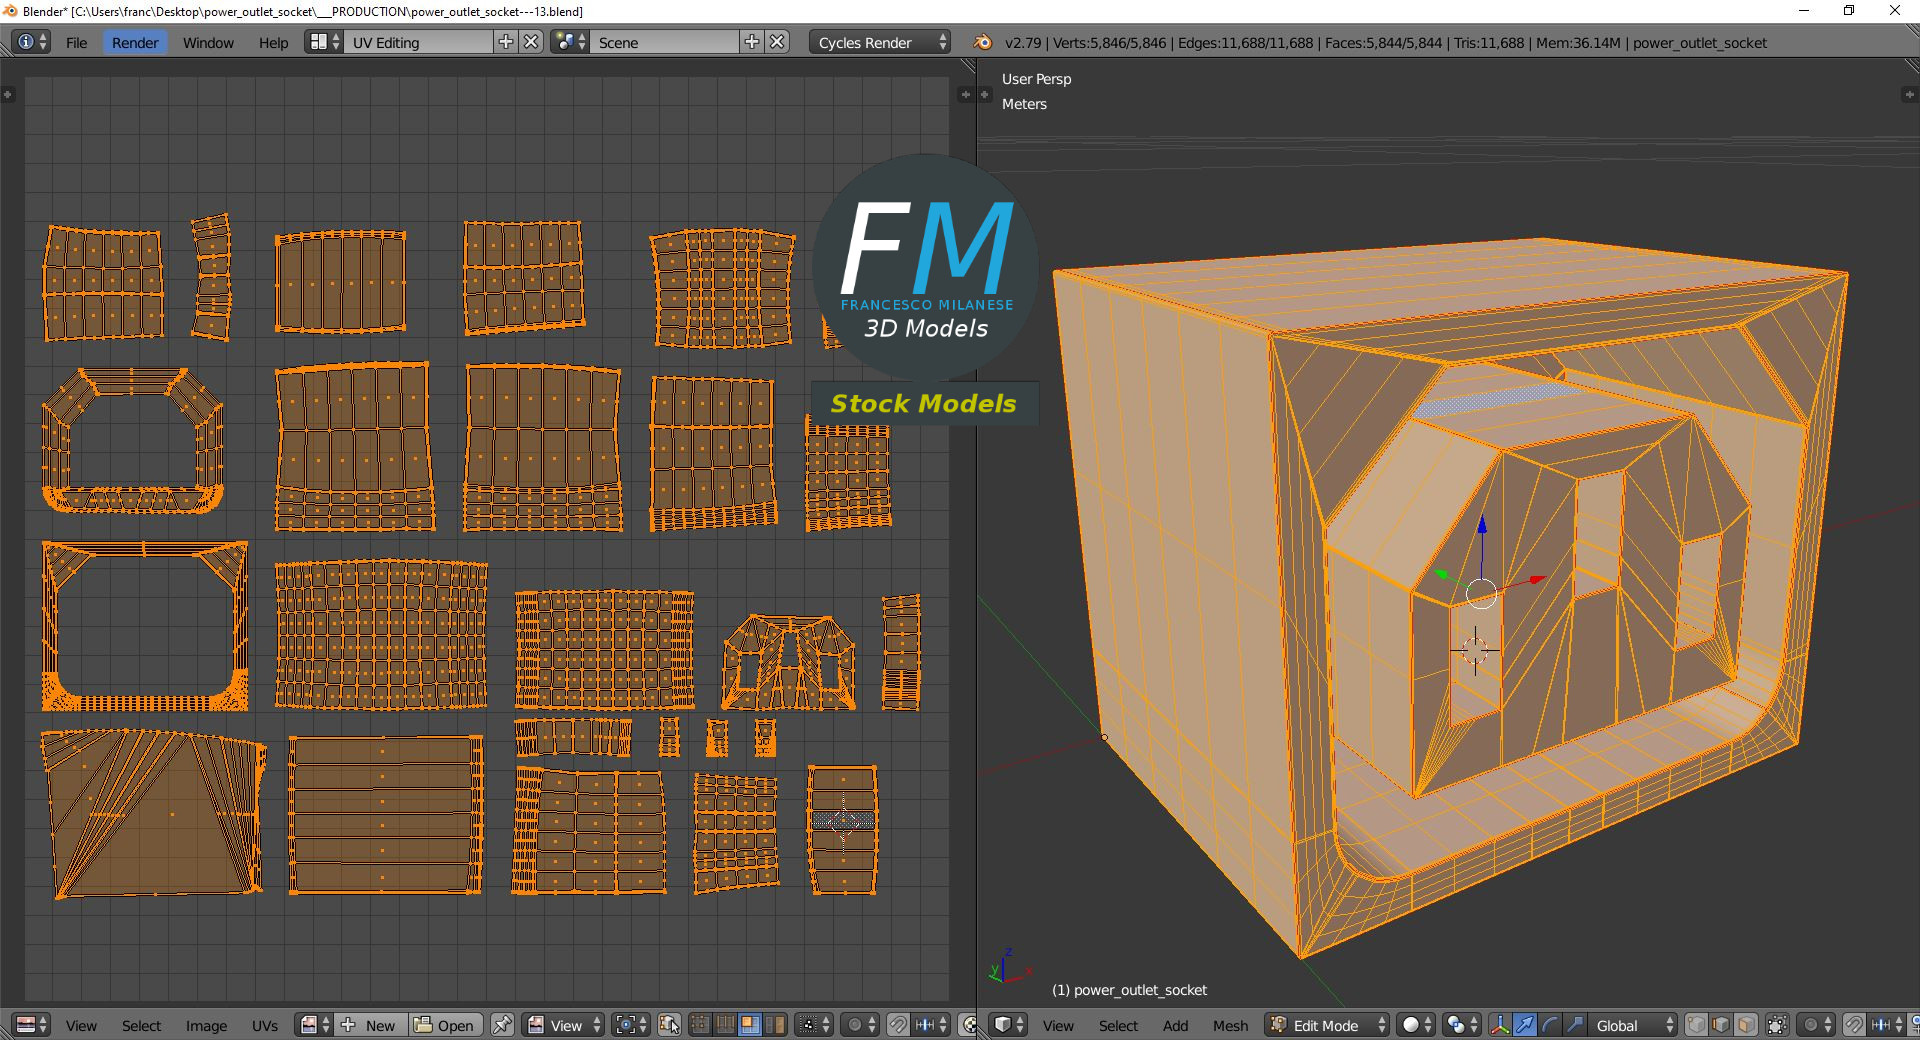Viewport: 1920px width, 1040px height.
Task: Open the 3D viewport View menu
Action: point(1058,1025)
